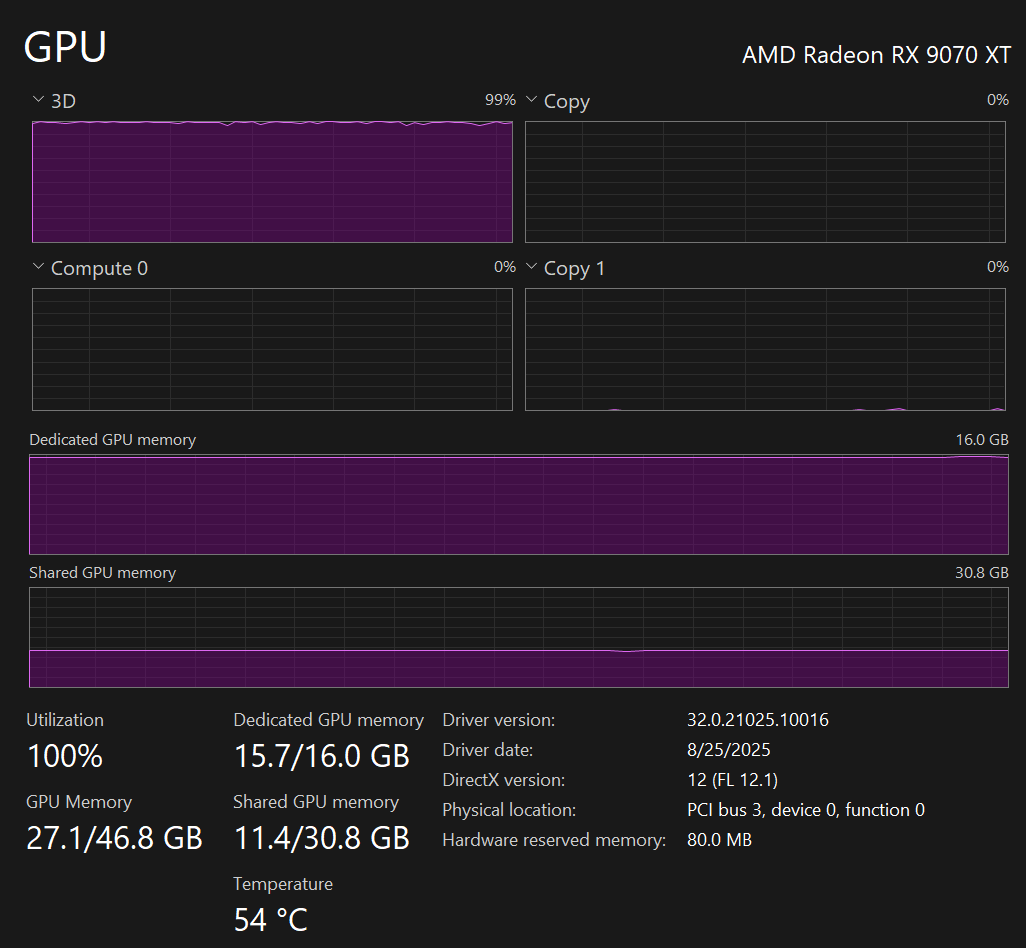Click the AMD Radeon RX 9070 XT title
Viewport: 1026px width, 948px height.
pos(876,55)
